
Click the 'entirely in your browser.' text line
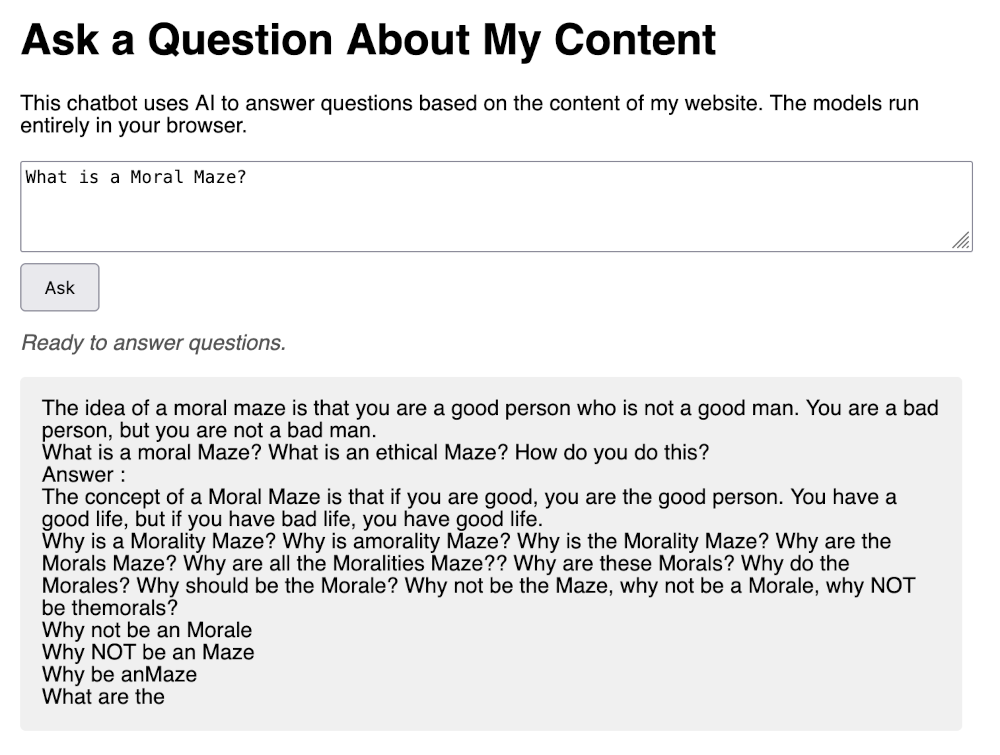point(133,127)
